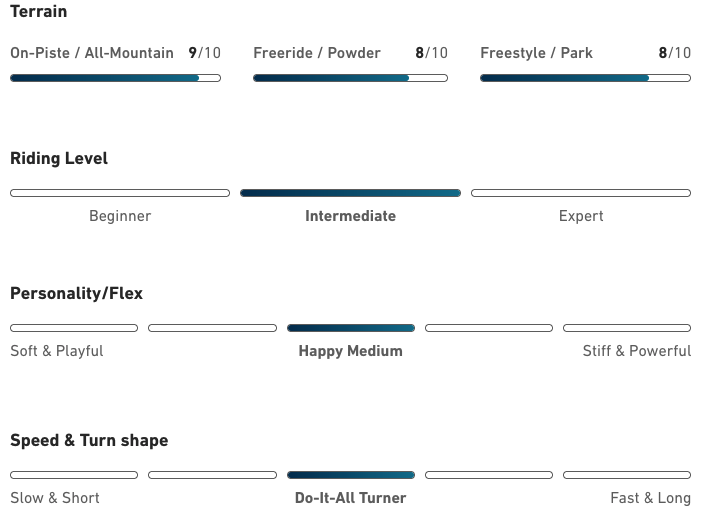Click the Speed & Turn shape heading
This screenshot has height=519, width=705.
coord(89,440)
